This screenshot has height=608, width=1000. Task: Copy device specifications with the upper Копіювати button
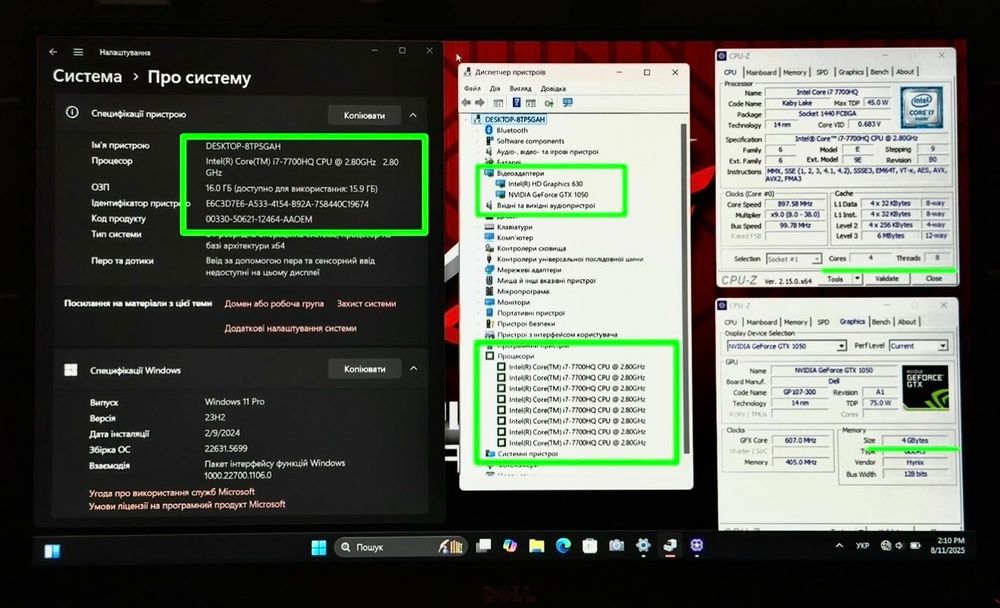[364, 115]
